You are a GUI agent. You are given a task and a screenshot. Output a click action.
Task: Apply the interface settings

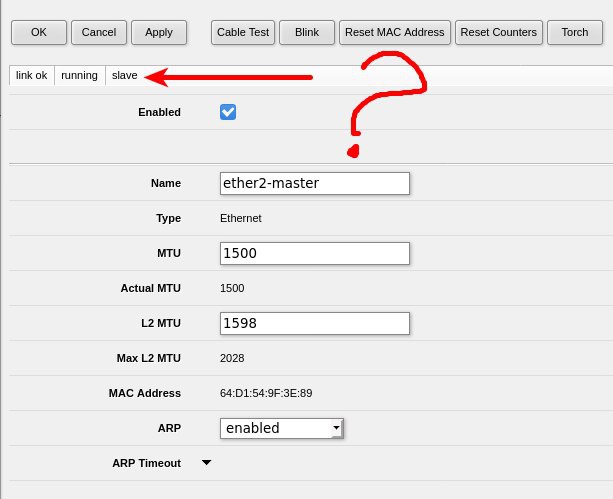pos(159,32)
